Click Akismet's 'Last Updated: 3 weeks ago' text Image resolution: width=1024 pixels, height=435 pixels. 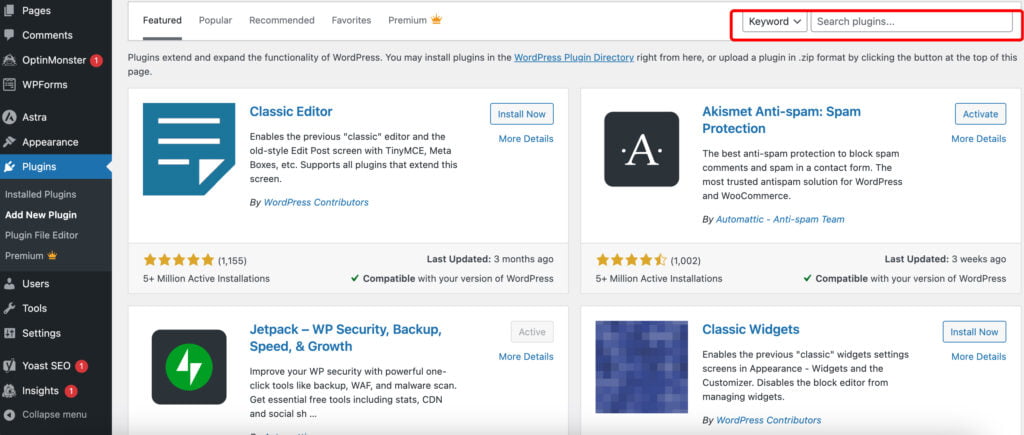point(946,259)
